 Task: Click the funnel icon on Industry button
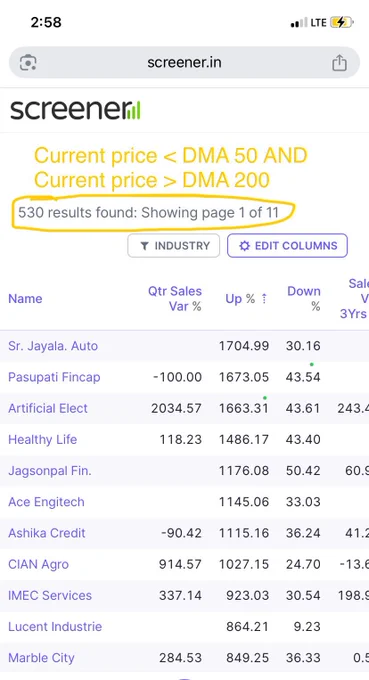144,246
